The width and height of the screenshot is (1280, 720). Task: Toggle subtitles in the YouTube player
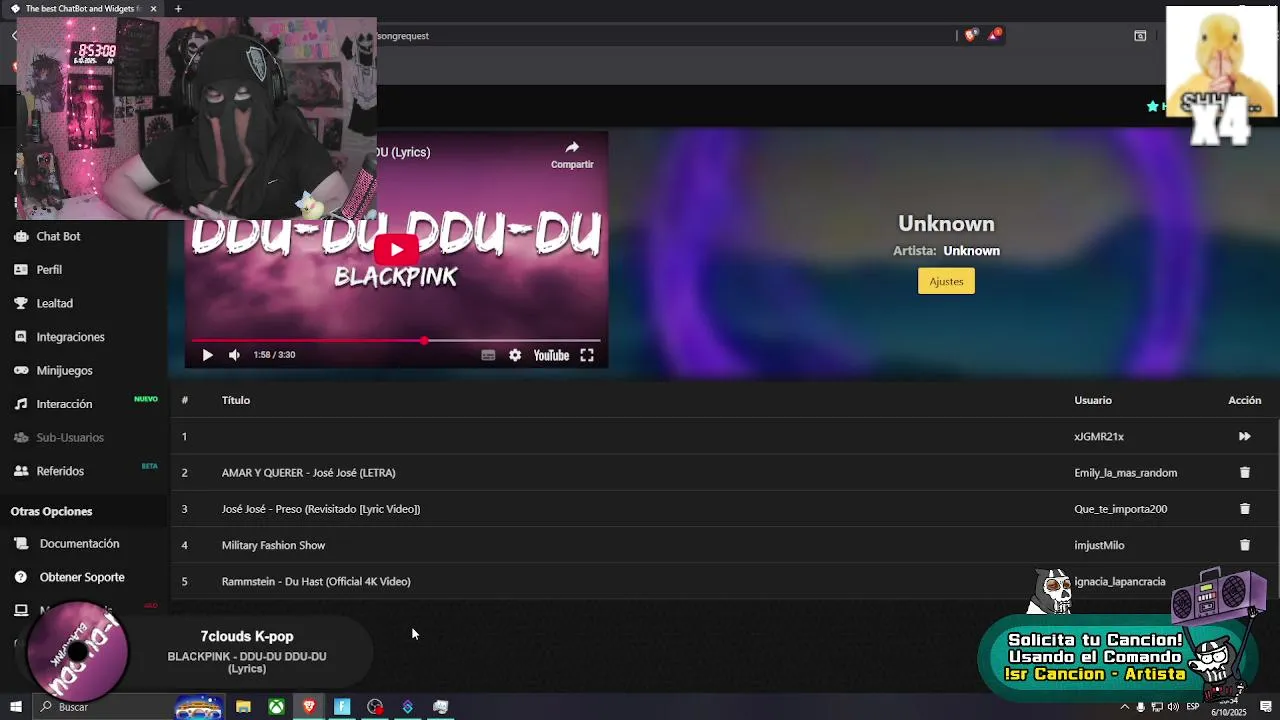coord(488,355)
